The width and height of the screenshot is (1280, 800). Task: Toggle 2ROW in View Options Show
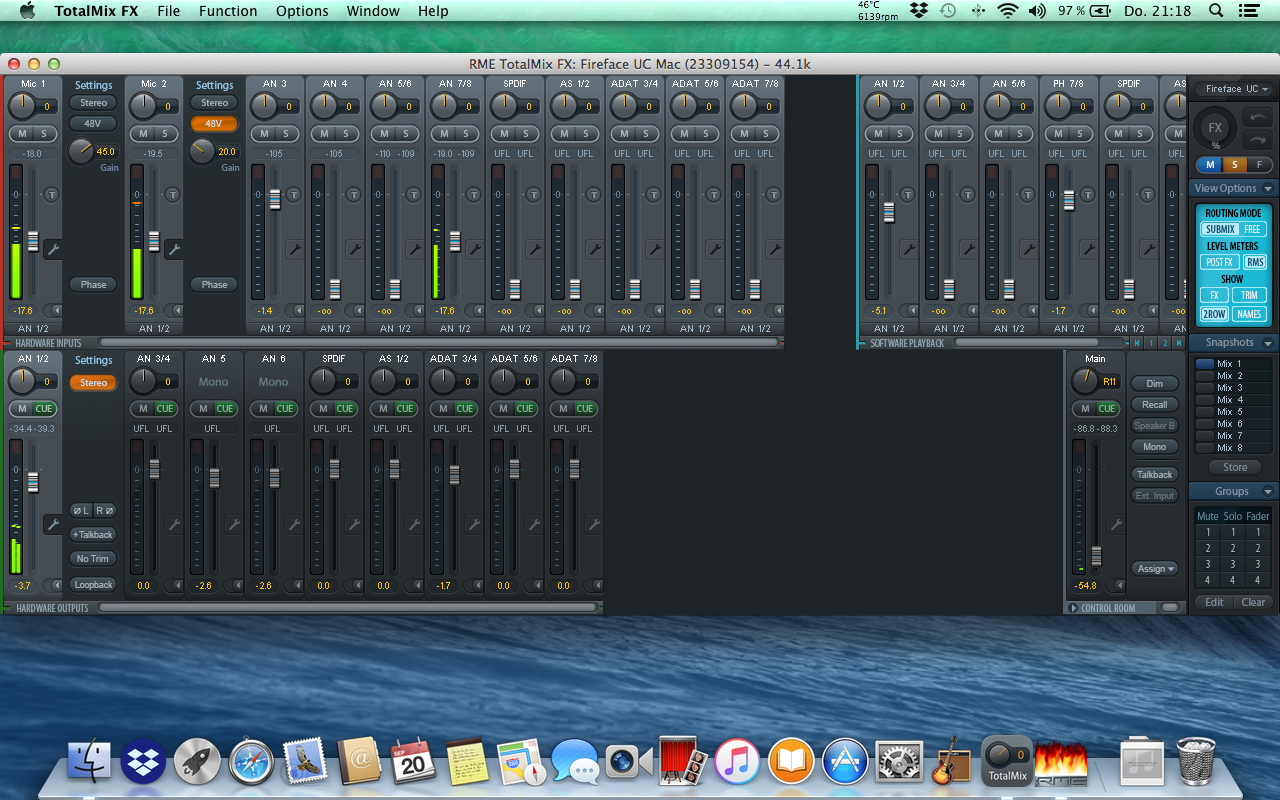click(x=1214, y=314)
